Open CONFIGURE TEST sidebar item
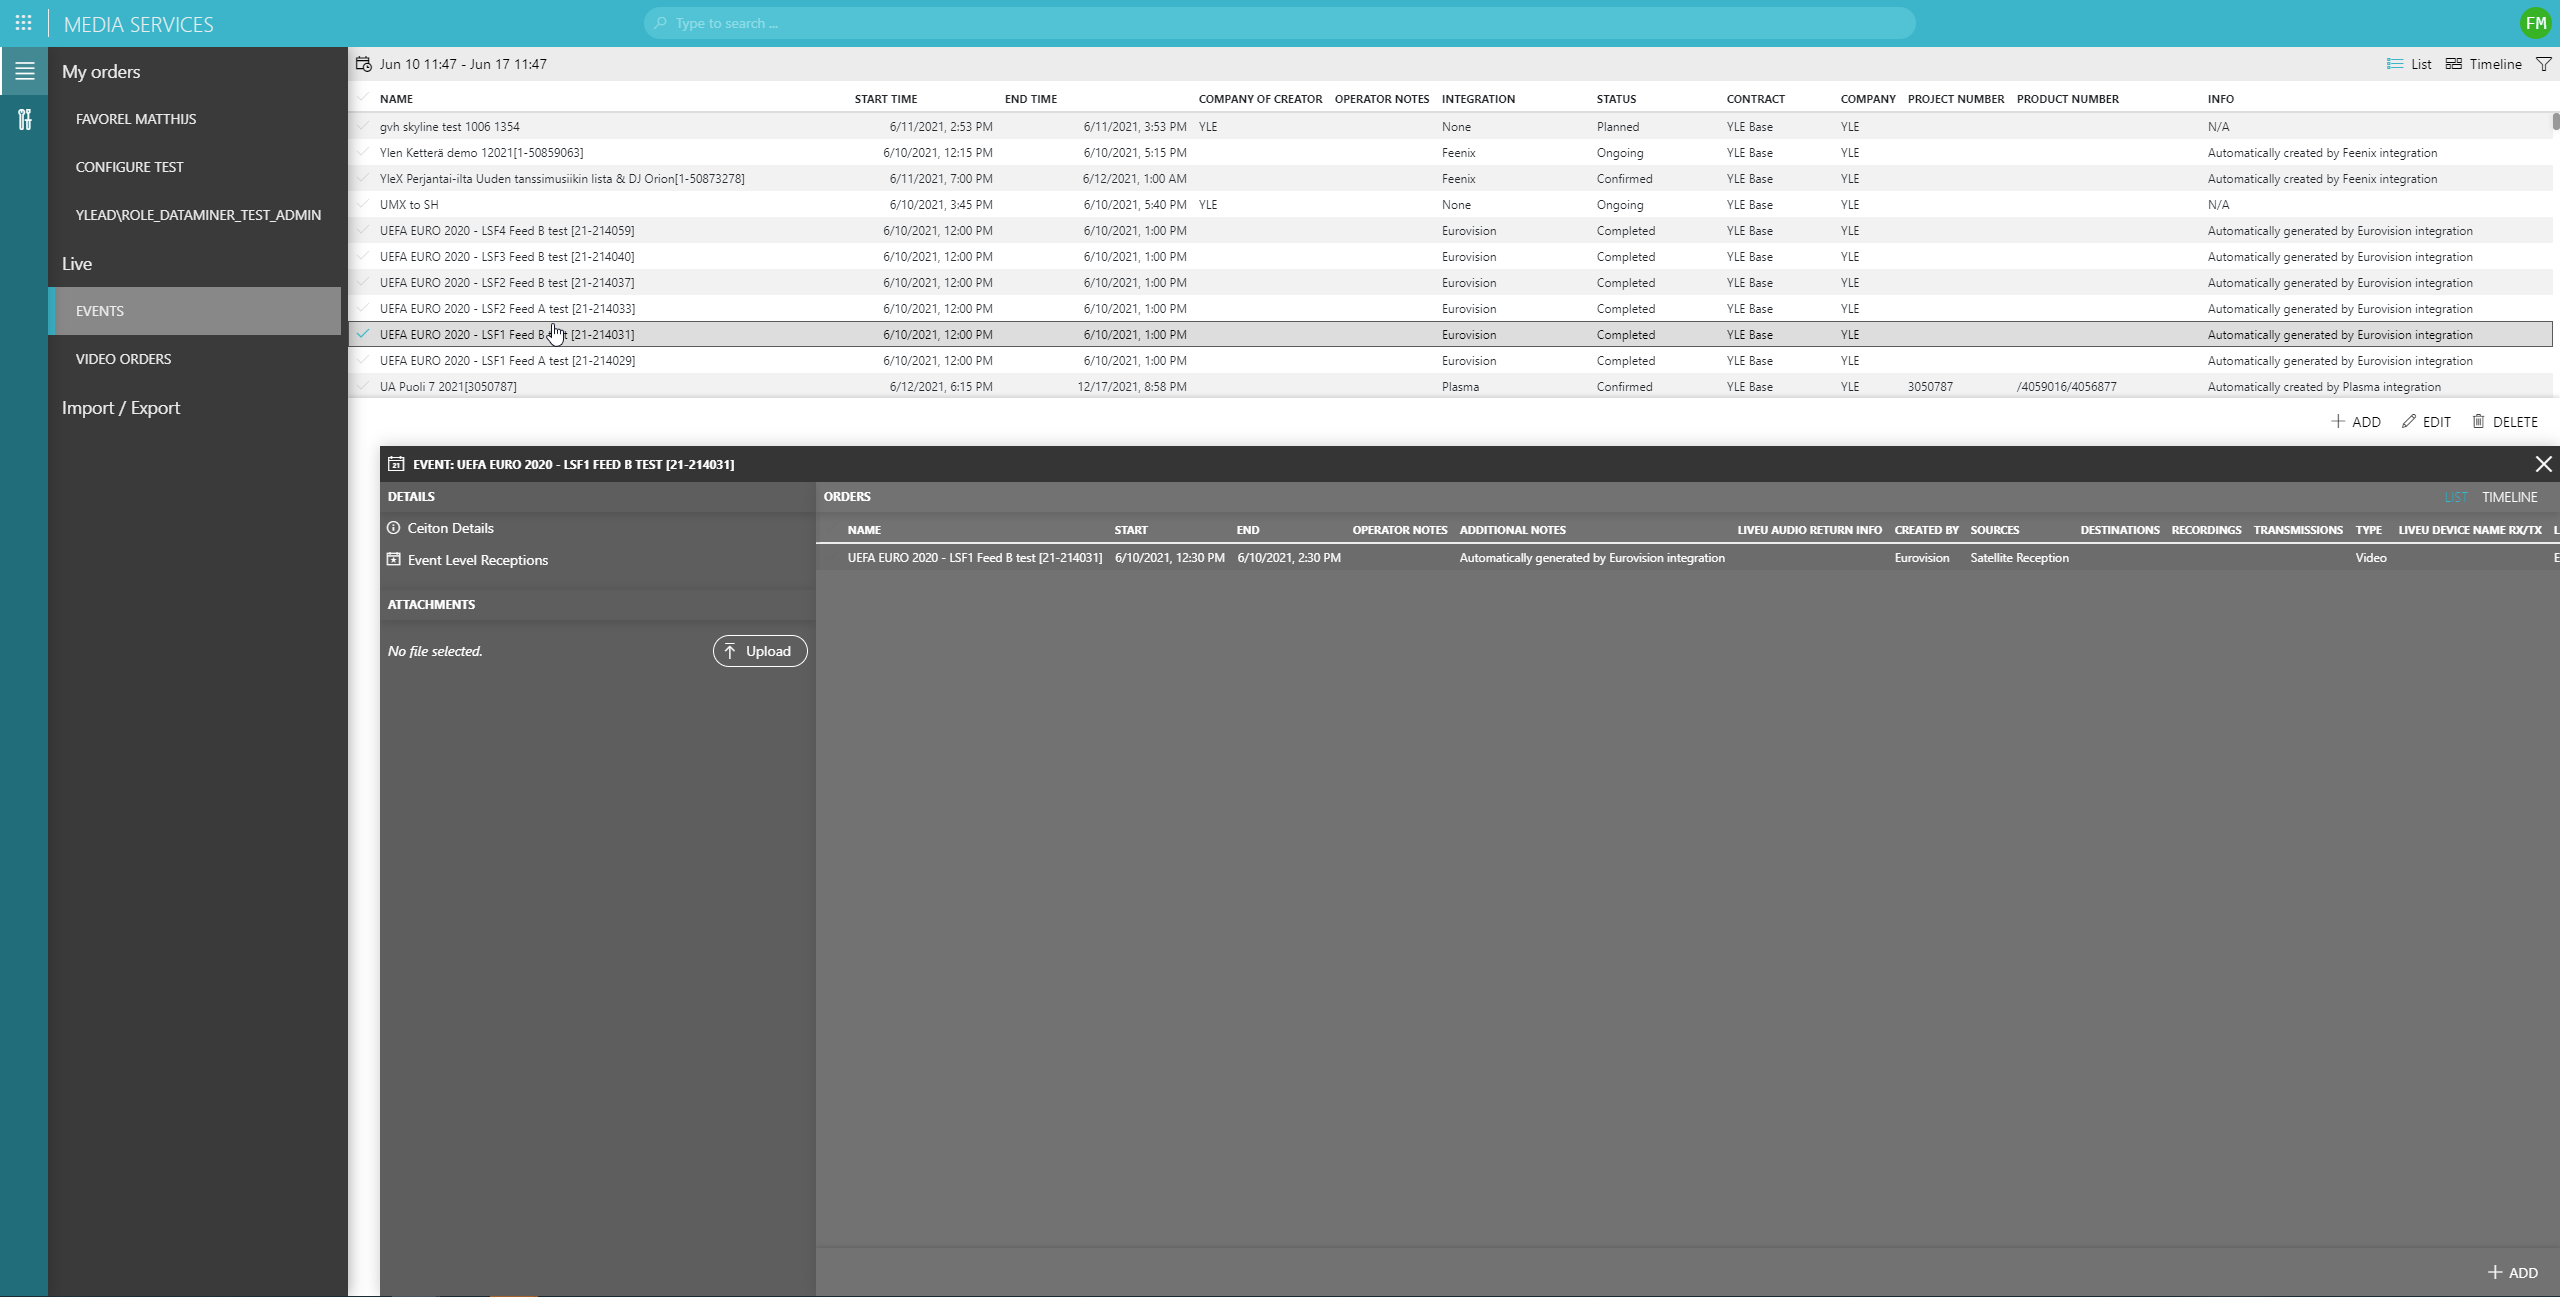The image size is (2560, 1297). pyautogui.click(x=130, y=167)
